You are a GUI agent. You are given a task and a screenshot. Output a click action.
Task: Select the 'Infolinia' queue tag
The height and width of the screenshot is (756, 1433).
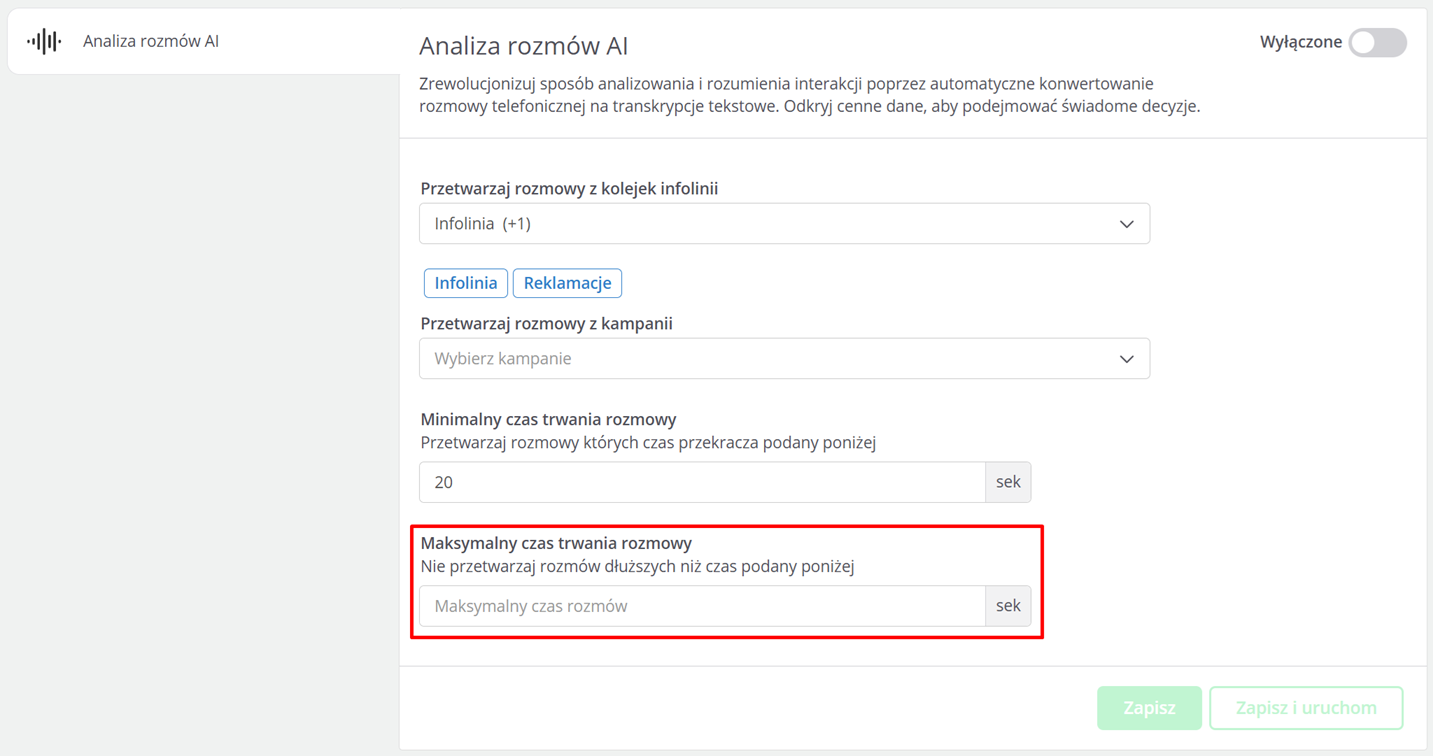466,283
